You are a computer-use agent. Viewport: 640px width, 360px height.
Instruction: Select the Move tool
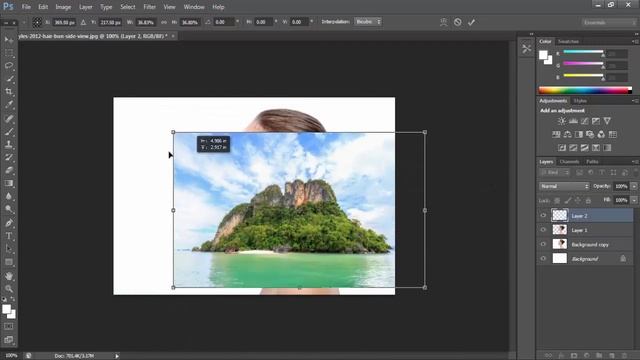coord(9,39)
